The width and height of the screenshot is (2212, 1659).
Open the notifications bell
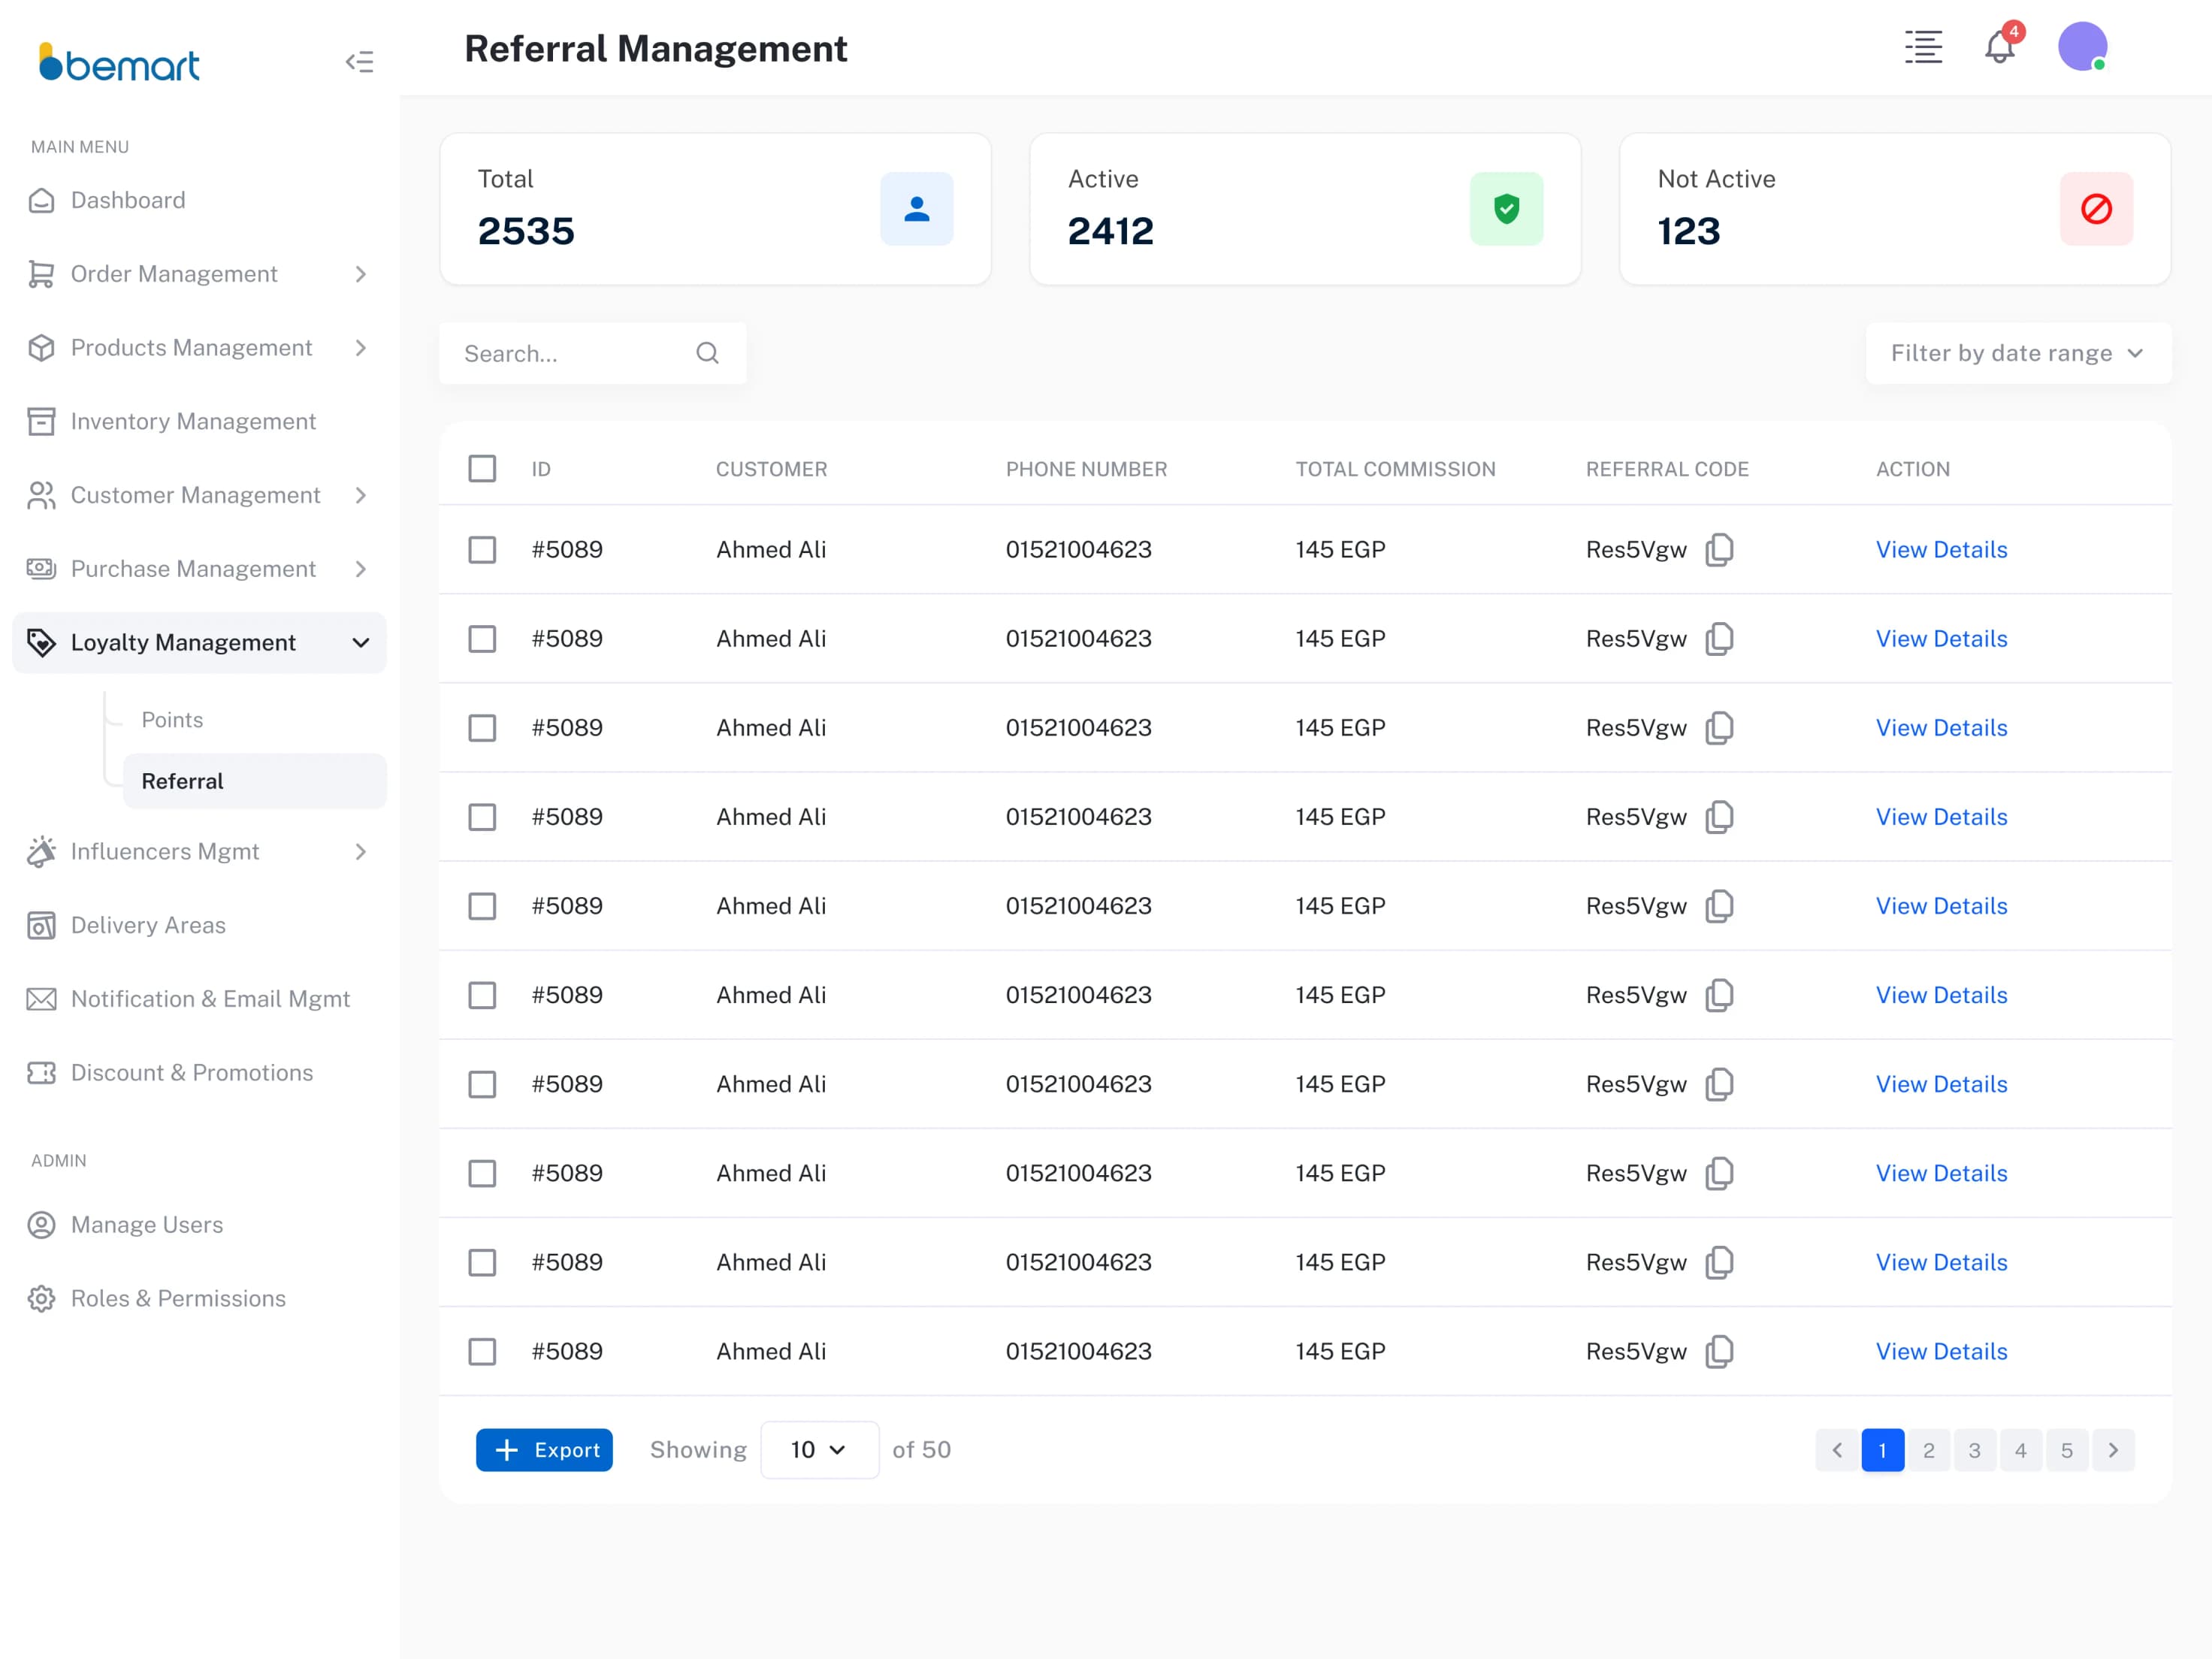point(2001,46)
